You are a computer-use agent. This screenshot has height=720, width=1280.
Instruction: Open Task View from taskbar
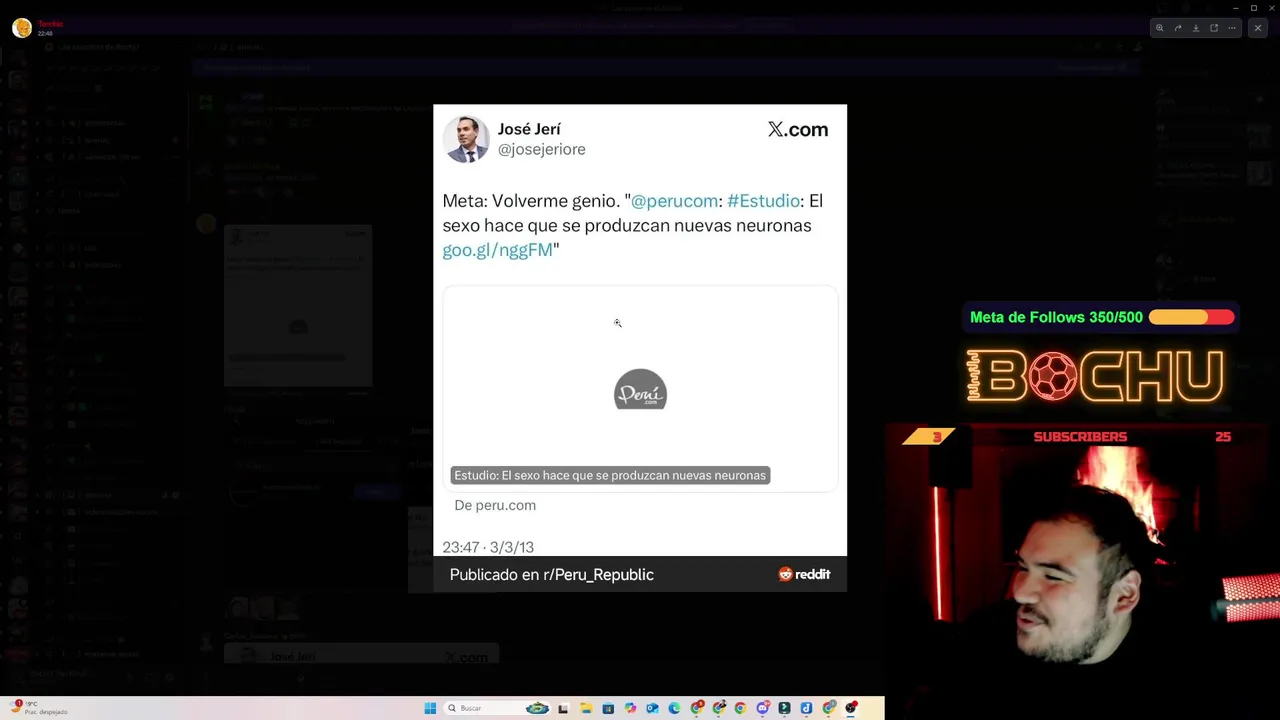563,708
